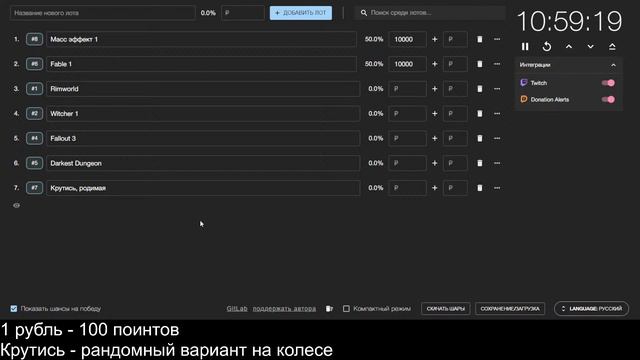The image size is (640, 360).
Task: Click the total amount field of Witcher 1
Action: click(407, 114)
